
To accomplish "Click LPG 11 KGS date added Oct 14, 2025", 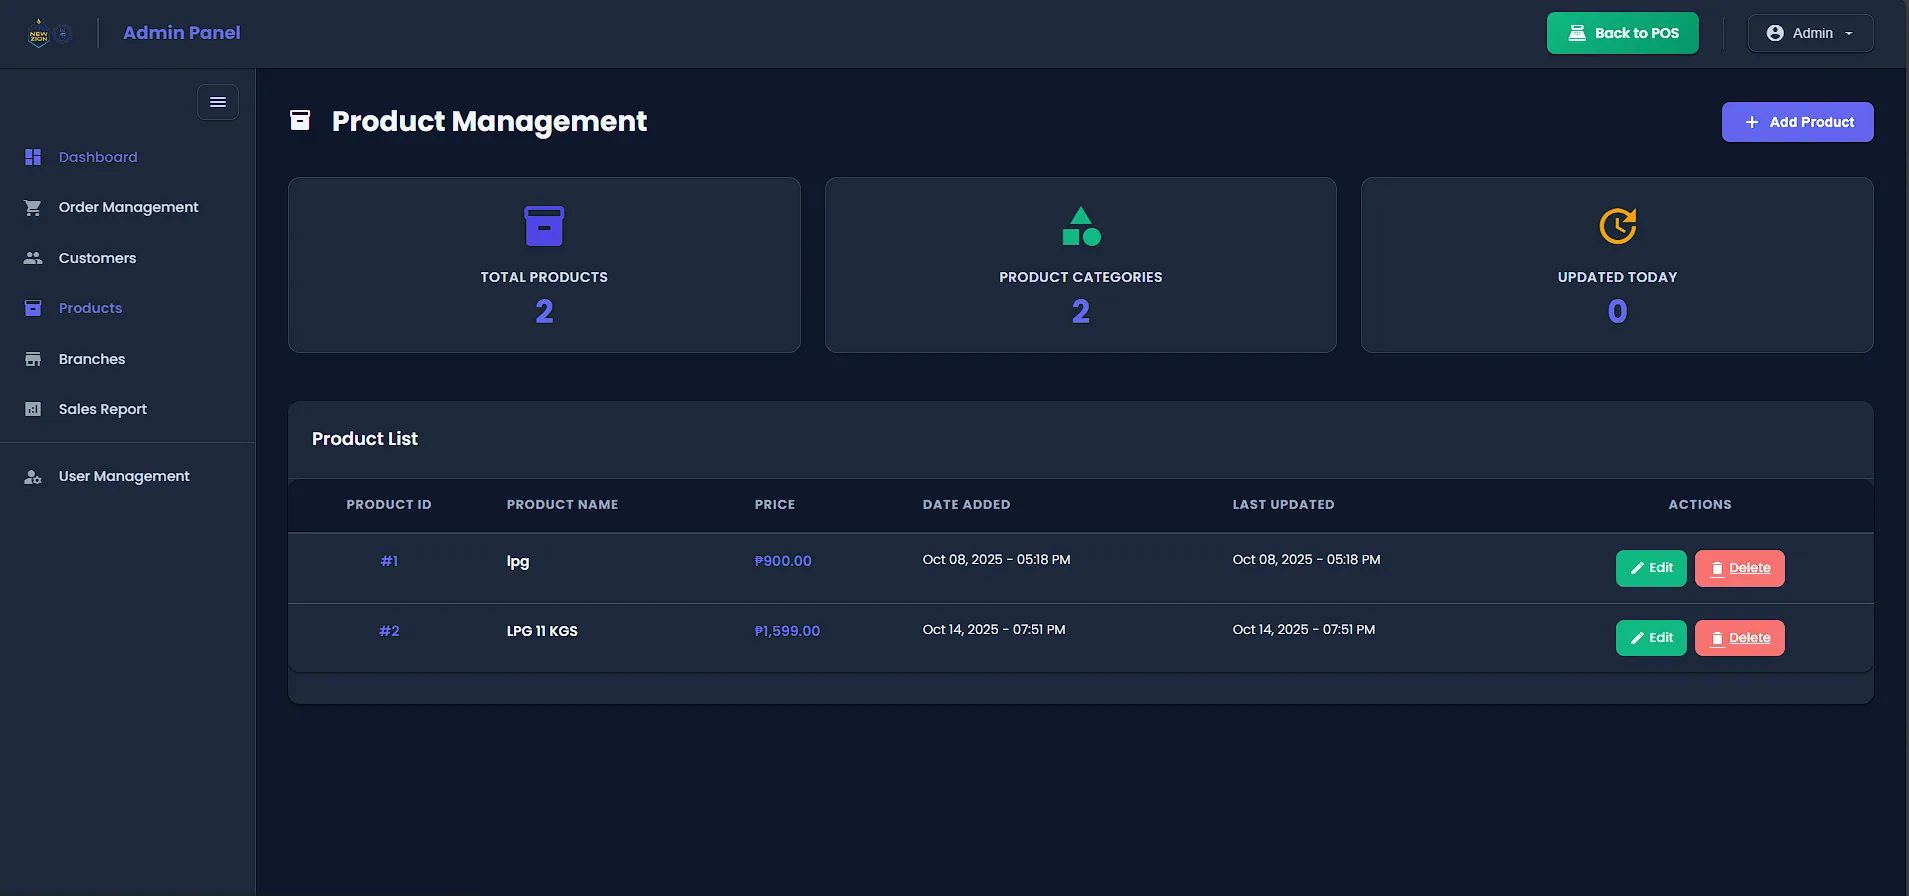I will pos(994,630).
